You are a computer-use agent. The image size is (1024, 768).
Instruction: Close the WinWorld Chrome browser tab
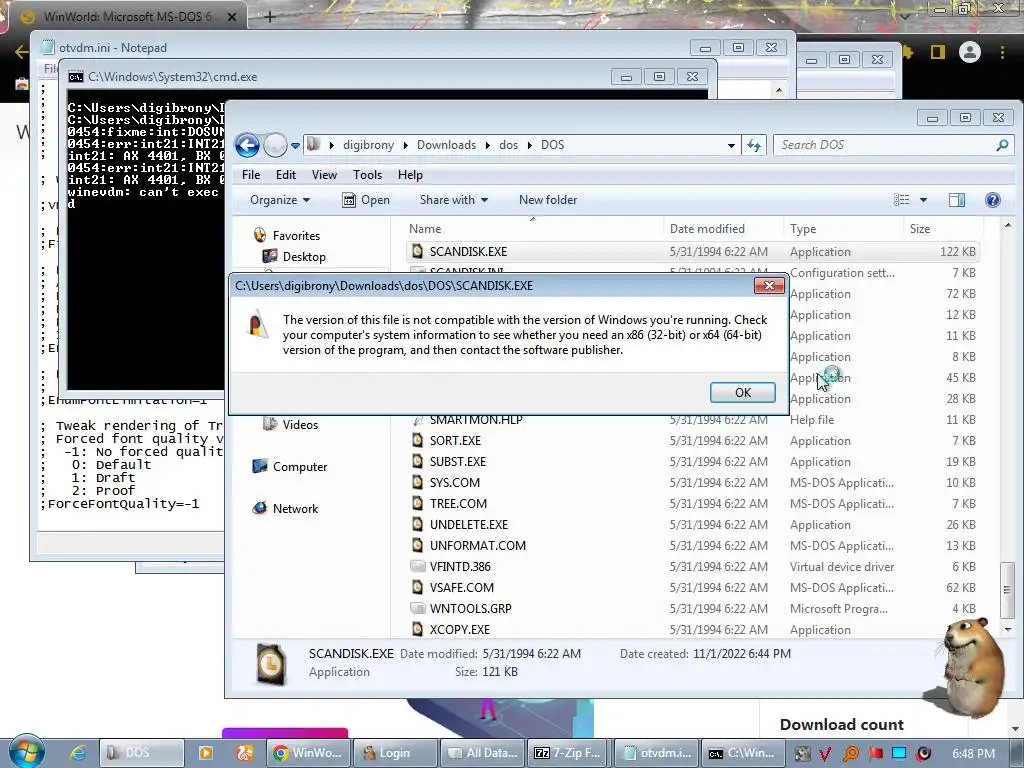[232, 17]
